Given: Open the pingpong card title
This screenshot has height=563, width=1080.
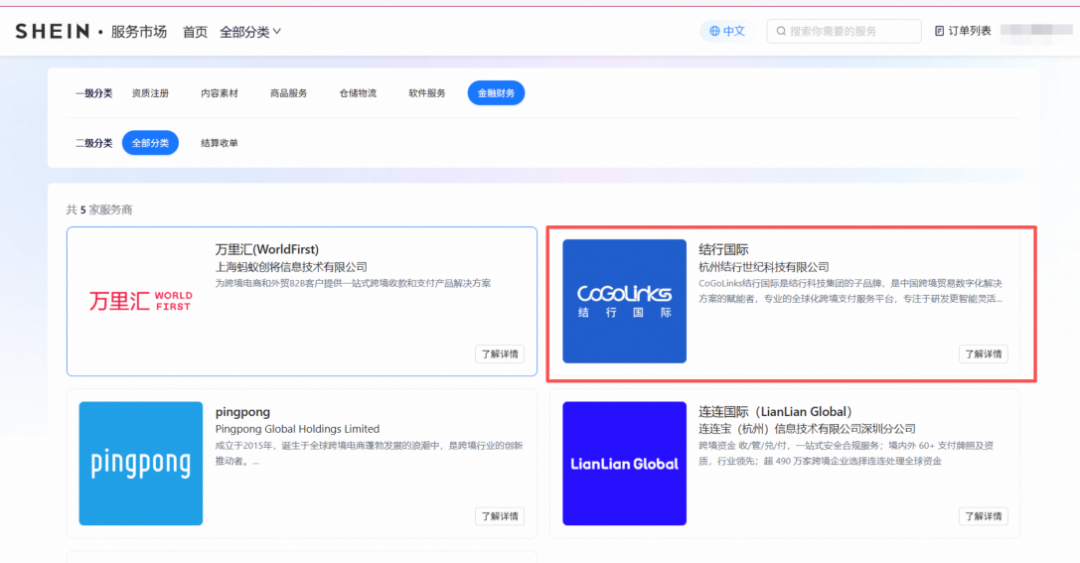Looking at the screenshot, I should pyautogui.click(x=242, y=412).
